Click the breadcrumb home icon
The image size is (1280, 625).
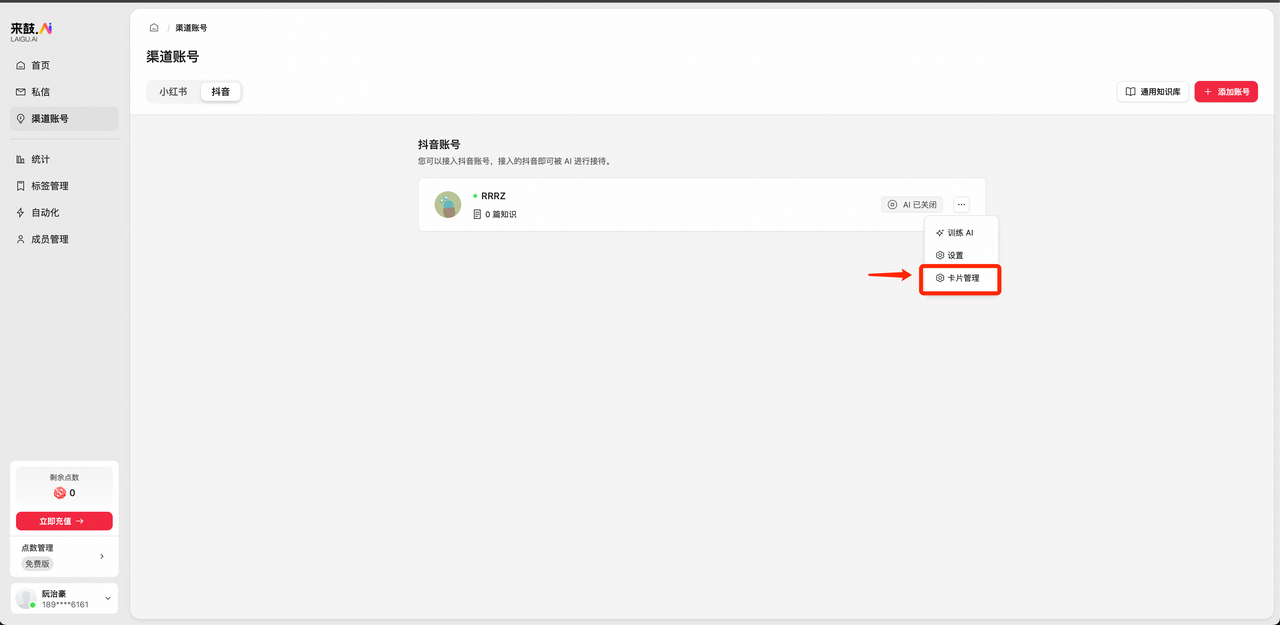153,27
